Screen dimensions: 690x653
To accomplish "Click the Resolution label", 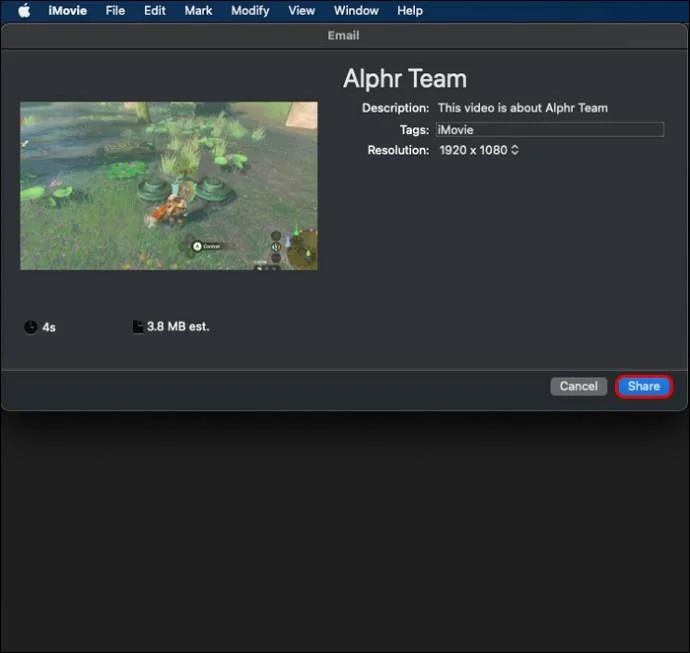I will pyautogui.click(x=398, y=150).
